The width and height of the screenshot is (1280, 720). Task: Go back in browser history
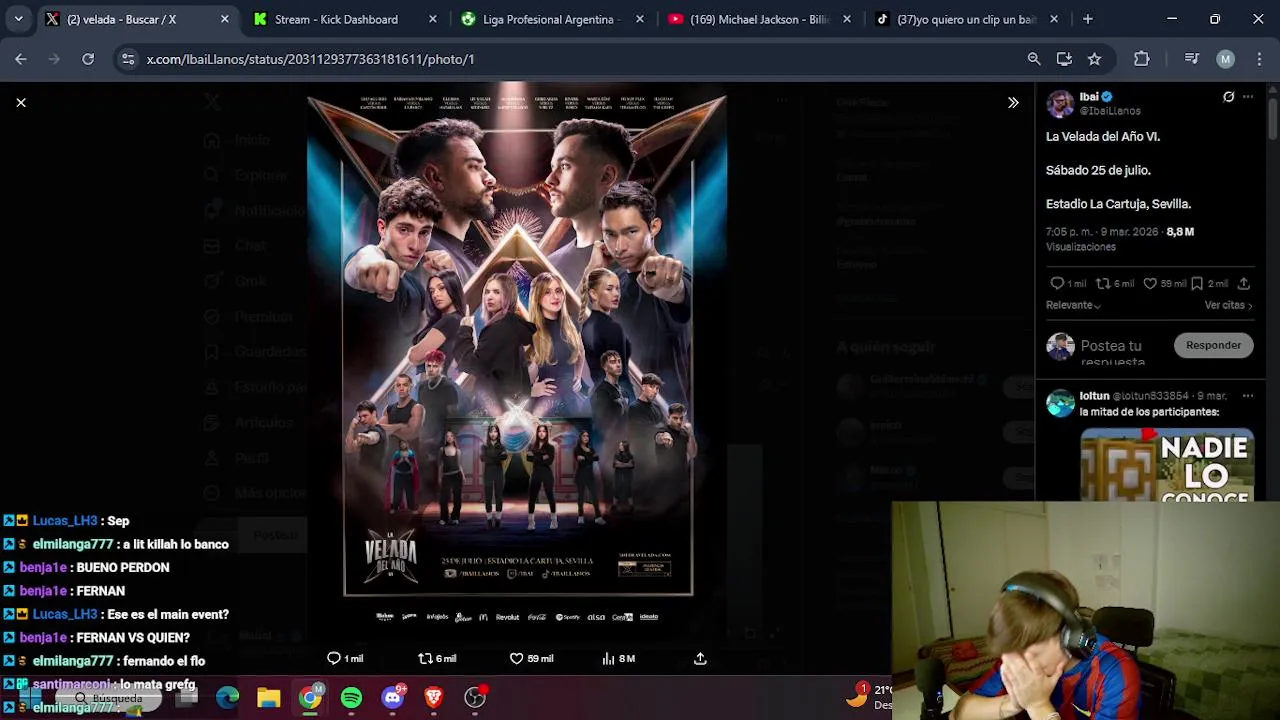(21, 59)
